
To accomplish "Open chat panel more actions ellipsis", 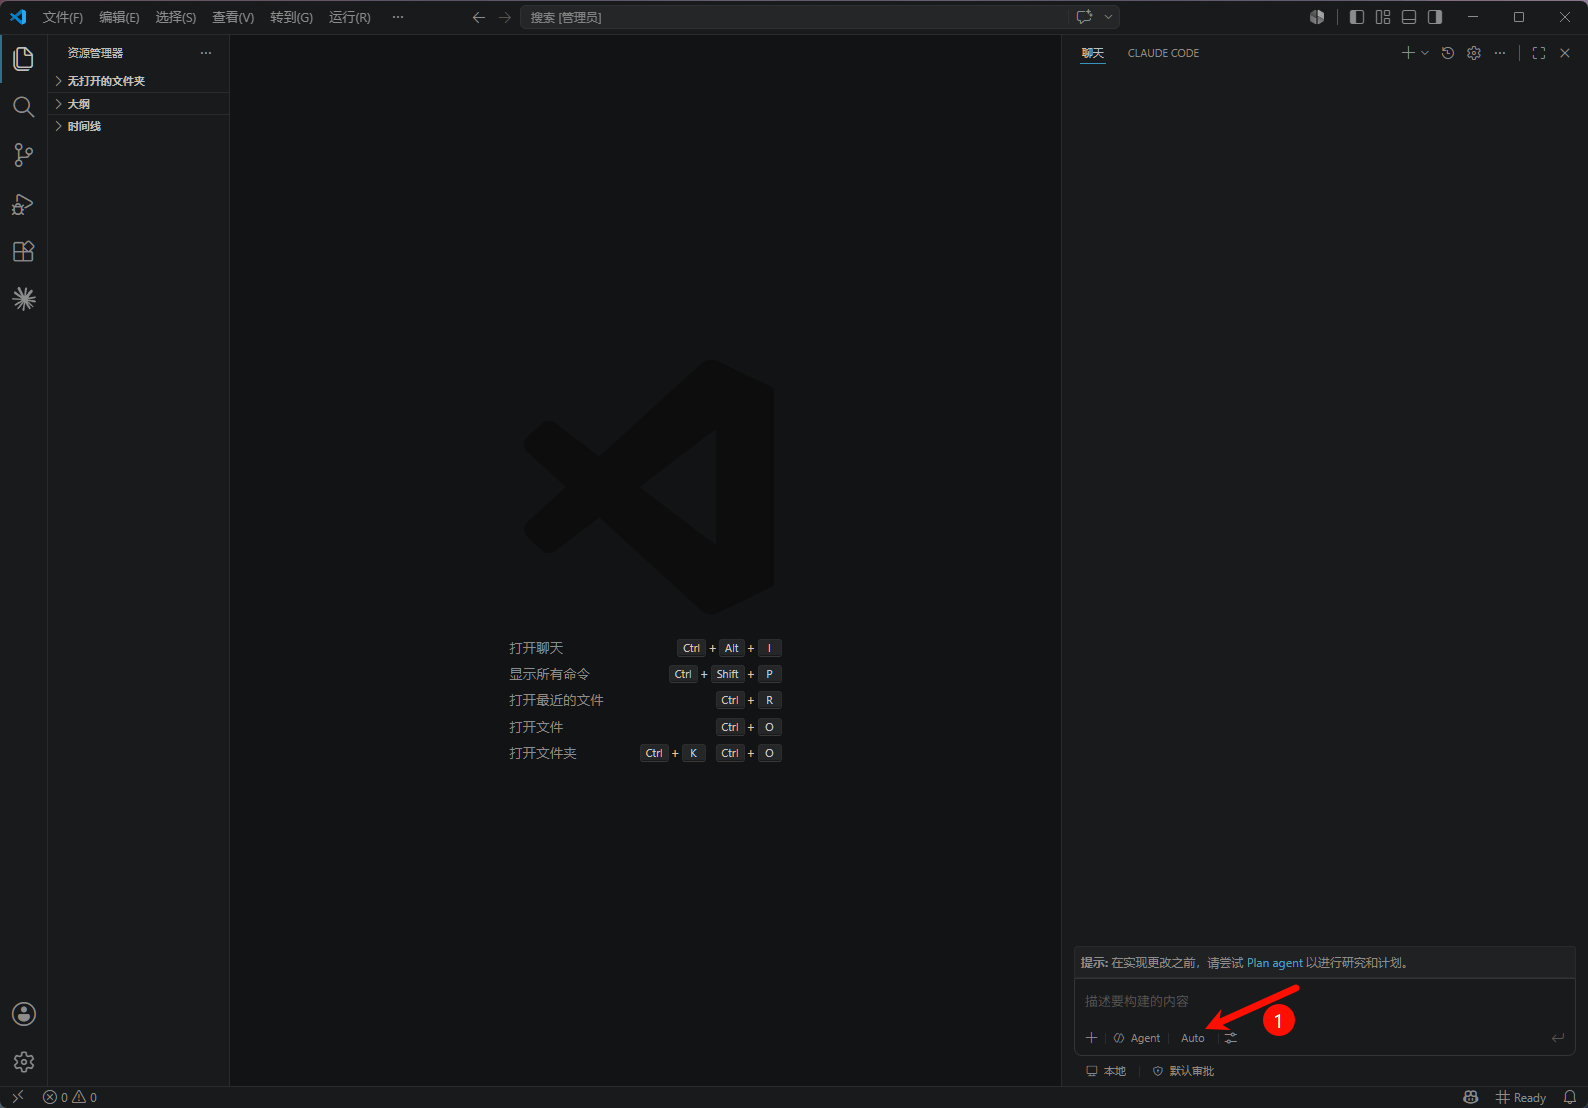I will (1500, 53).
